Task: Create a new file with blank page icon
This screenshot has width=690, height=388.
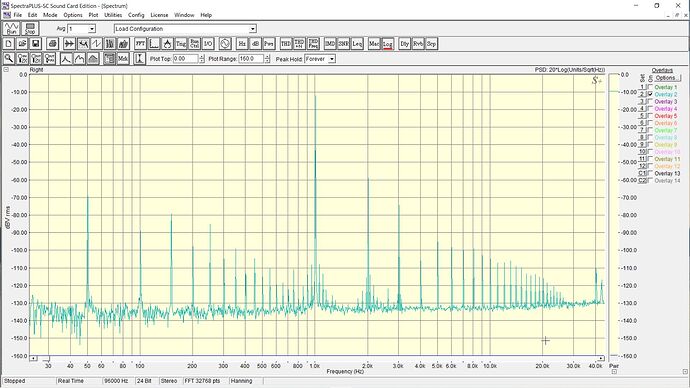Action: click(x=9, y=44)
